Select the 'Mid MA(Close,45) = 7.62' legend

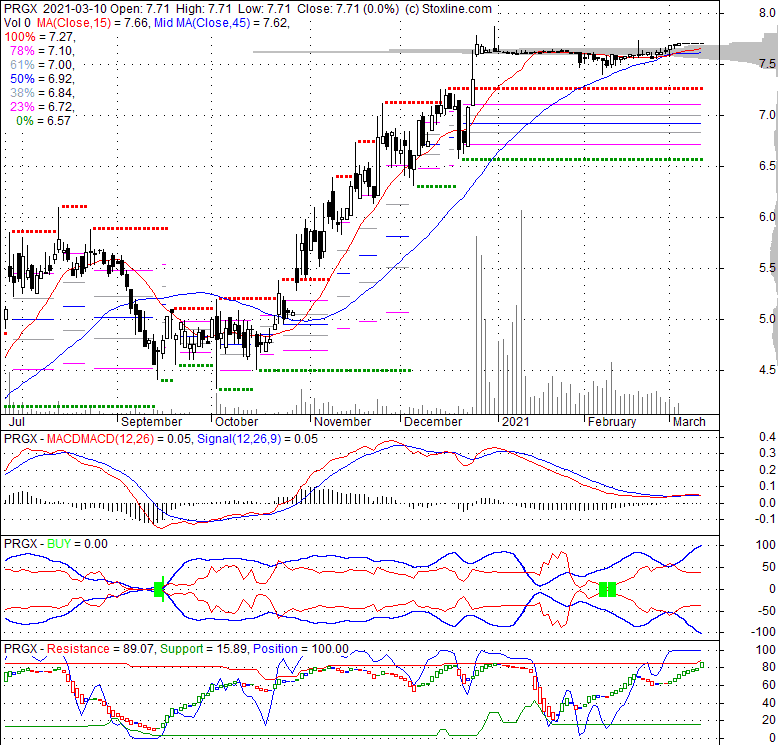(221, 23)
